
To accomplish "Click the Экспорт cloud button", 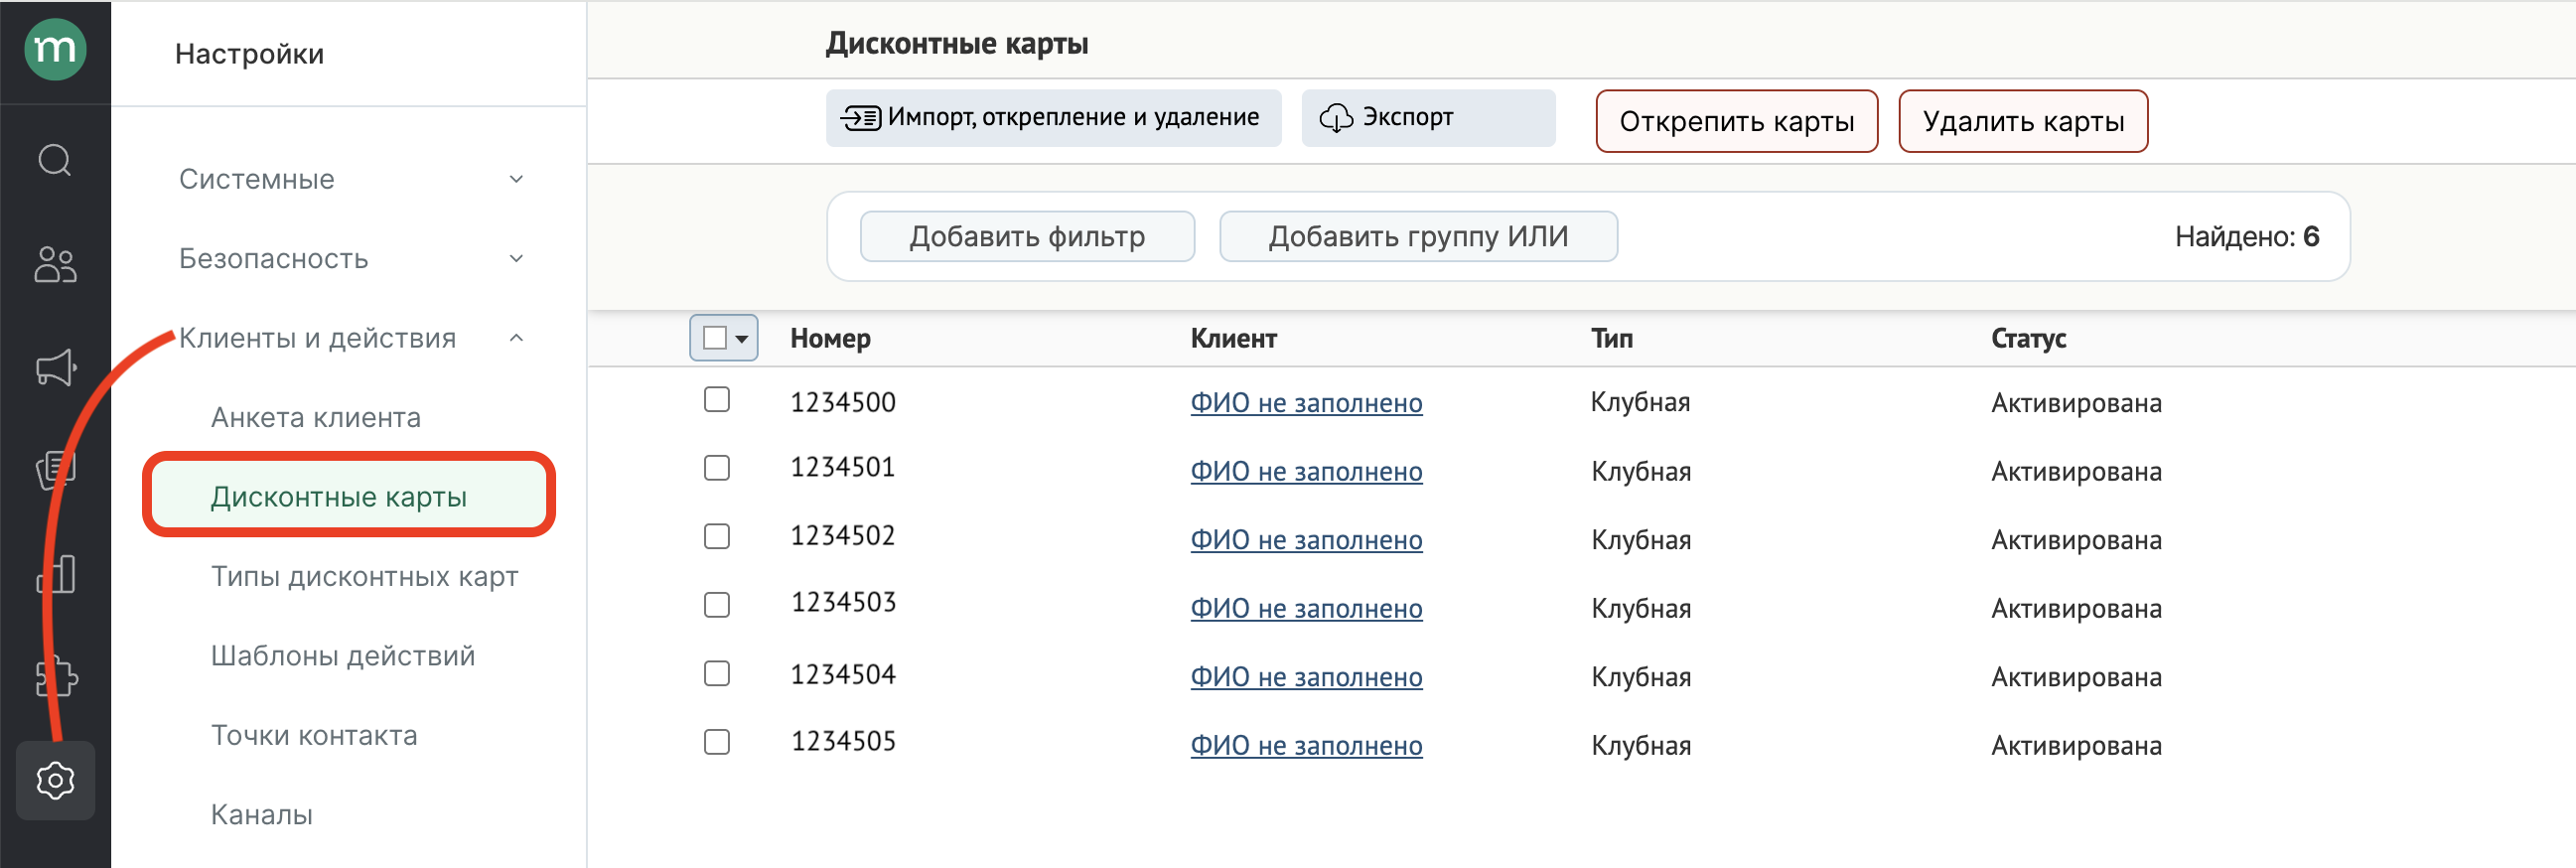I will pos(1427,118).
